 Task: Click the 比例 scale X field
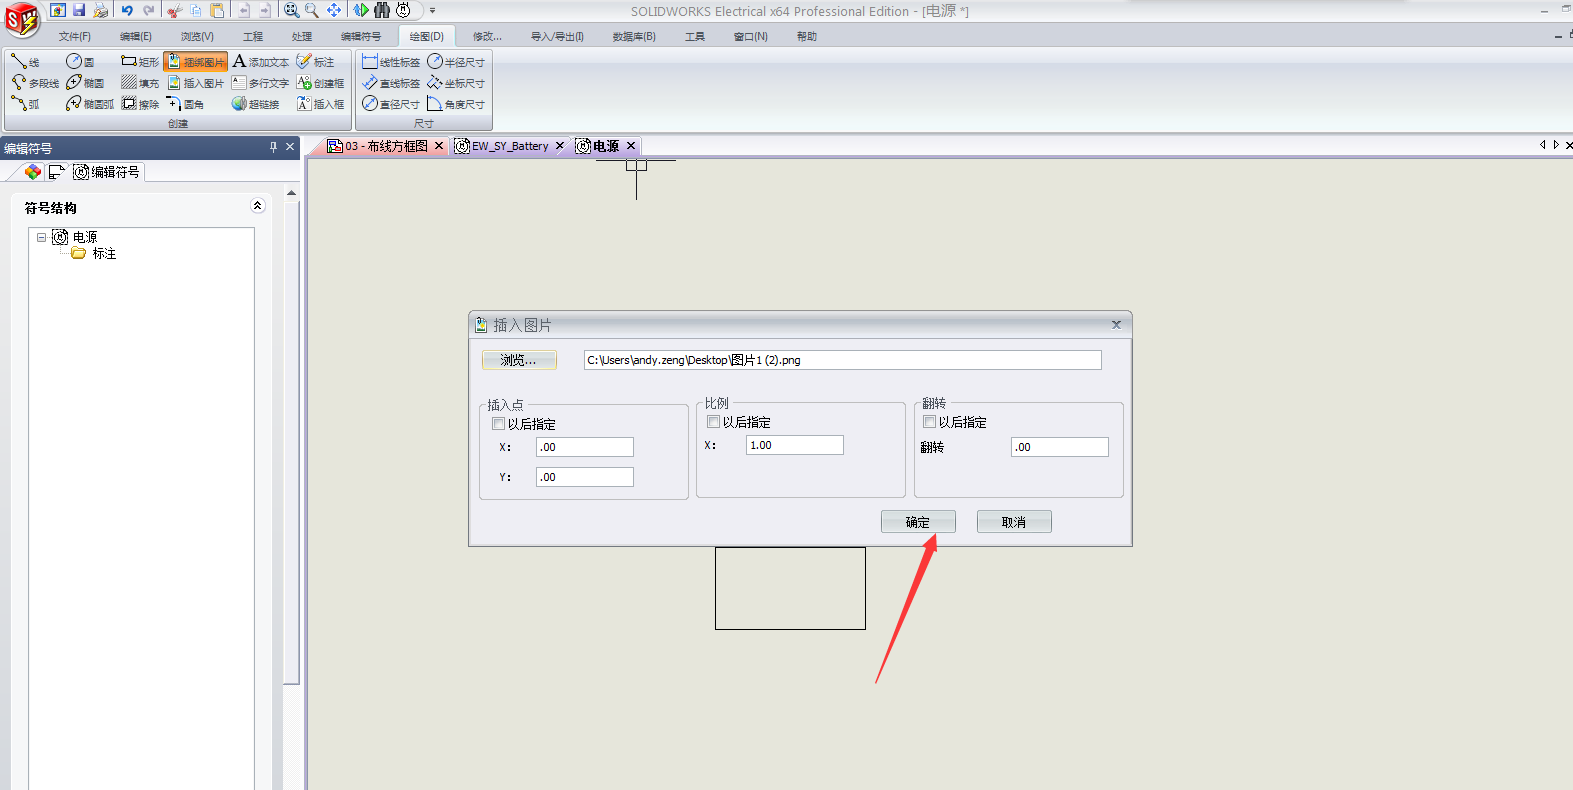point(795,445)
